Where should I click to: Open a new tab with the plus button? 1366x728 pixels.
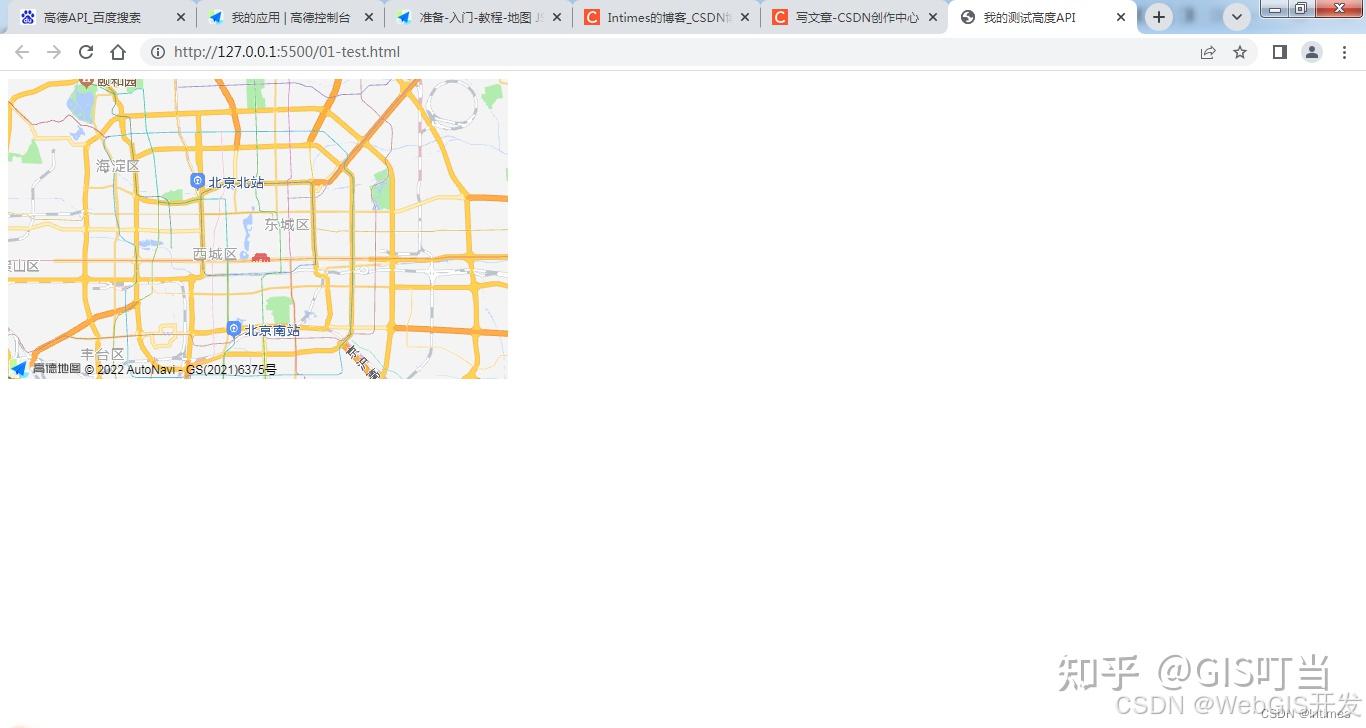point(1158,17)
